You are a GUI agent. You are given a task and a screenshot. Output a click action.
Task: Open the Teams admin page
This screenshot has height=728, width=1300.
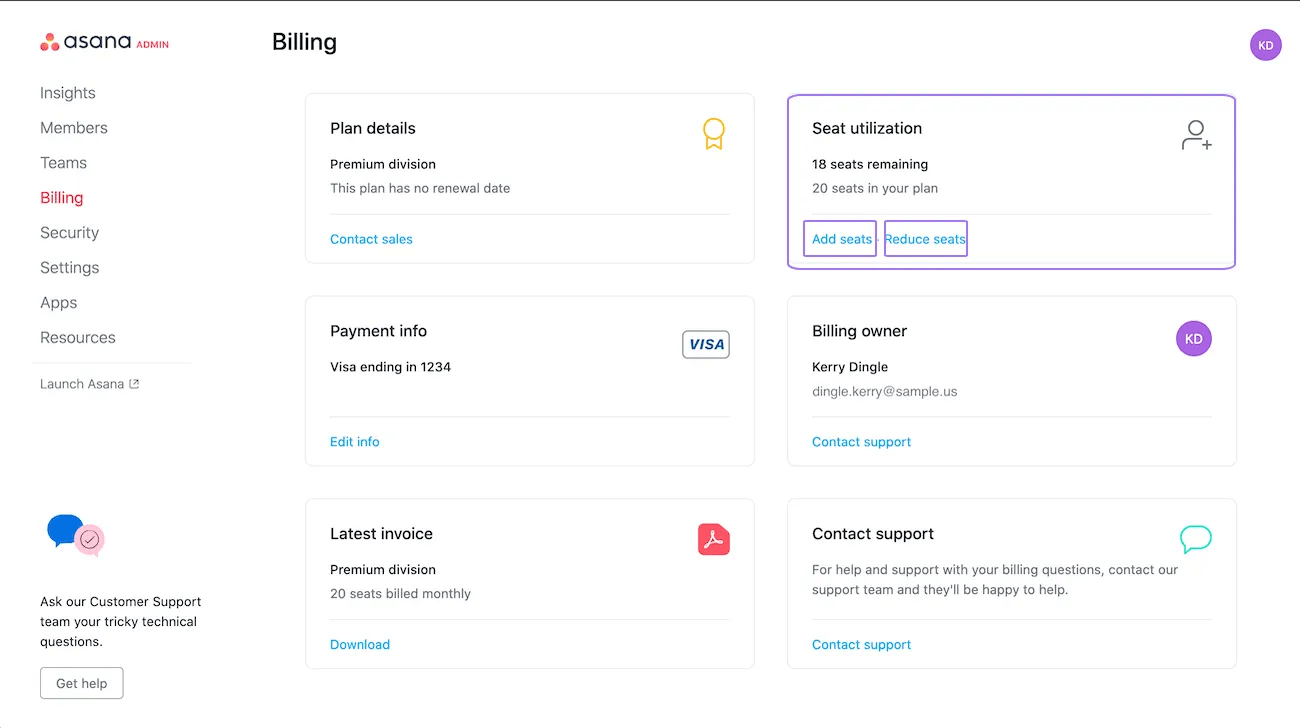click(63, 163)
